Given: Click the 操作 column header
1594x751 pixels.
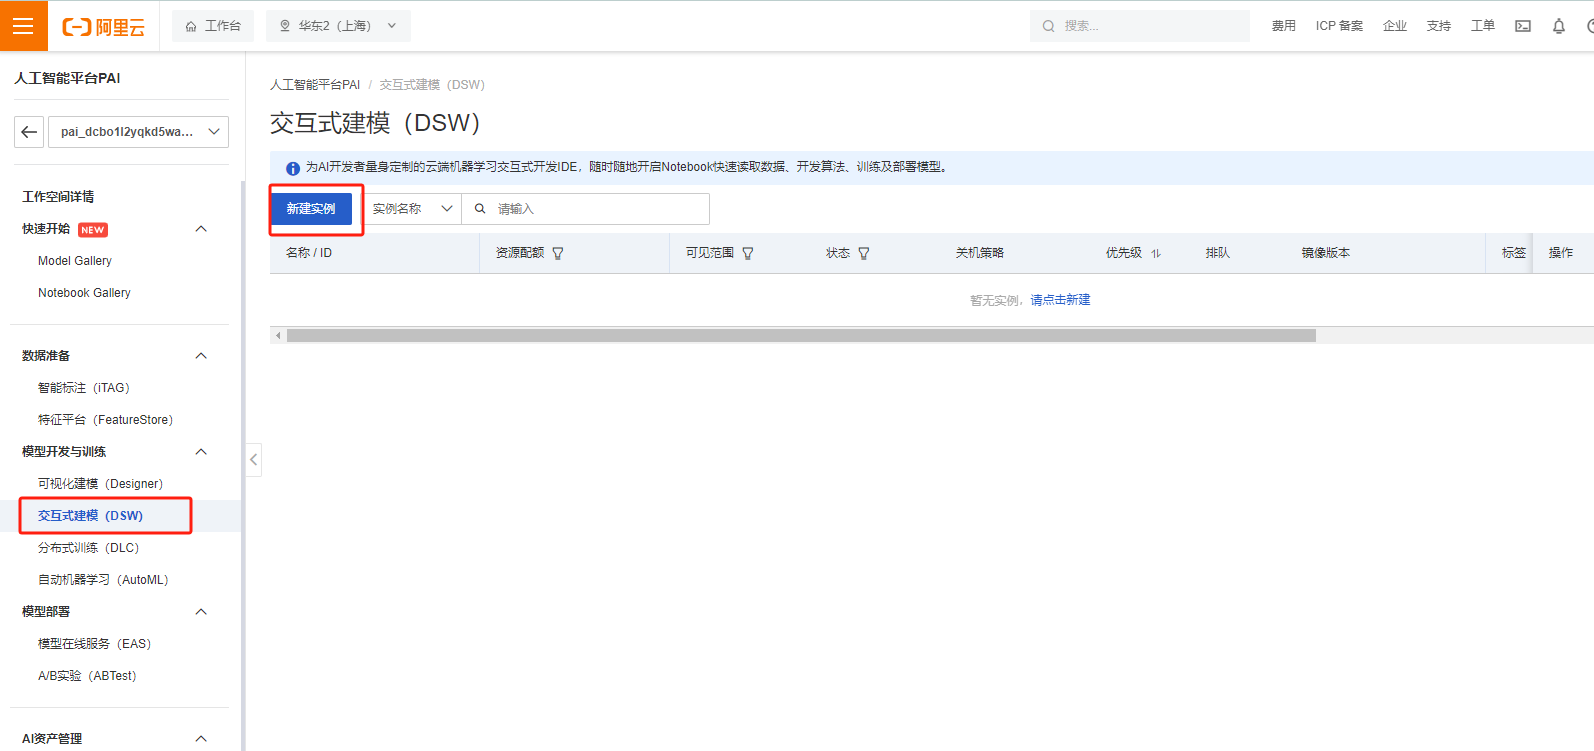Looking at the screenshot, I should (x=1561, y=253).
